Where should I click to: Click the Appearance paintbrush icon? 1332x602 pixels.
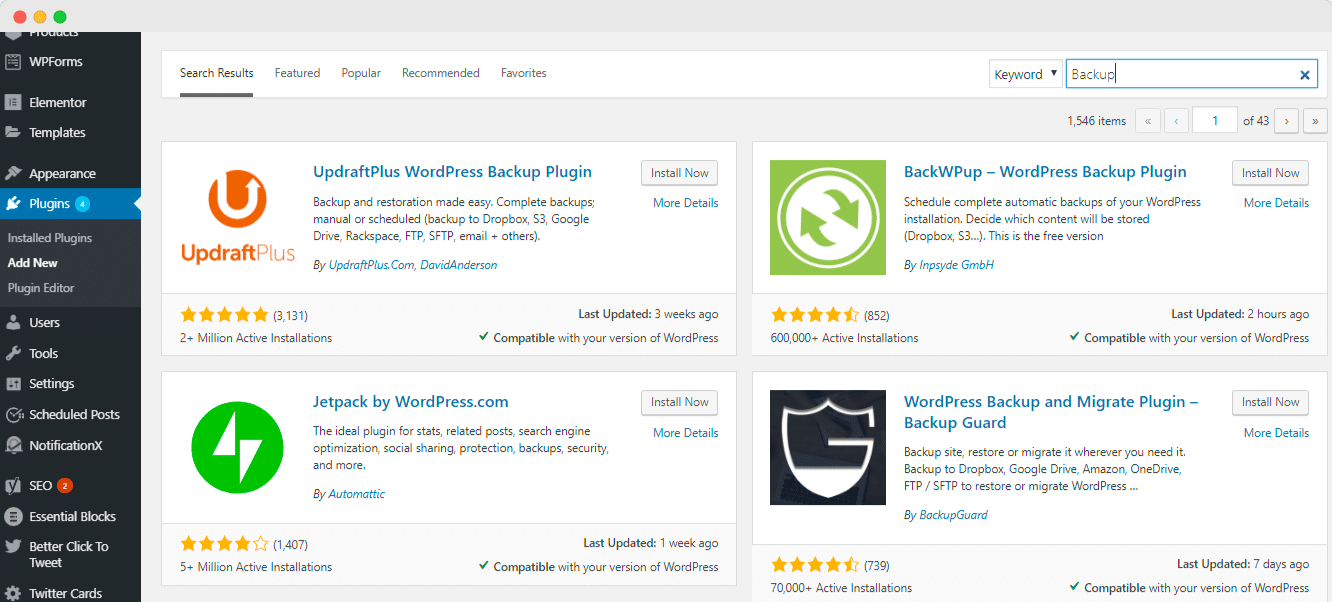[13, 173]
